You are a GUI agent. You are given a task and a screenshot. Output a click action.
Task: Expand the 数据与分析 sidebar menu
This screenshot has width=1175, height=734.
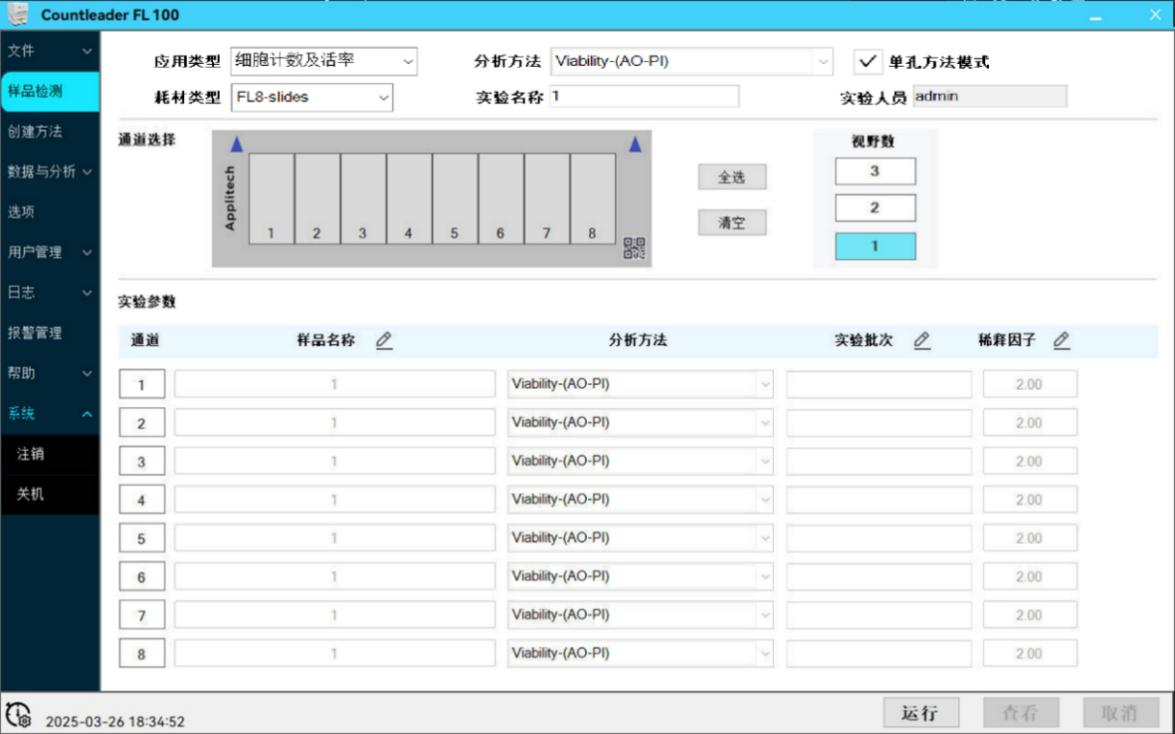pyautogui.click(x=49, y=171)
